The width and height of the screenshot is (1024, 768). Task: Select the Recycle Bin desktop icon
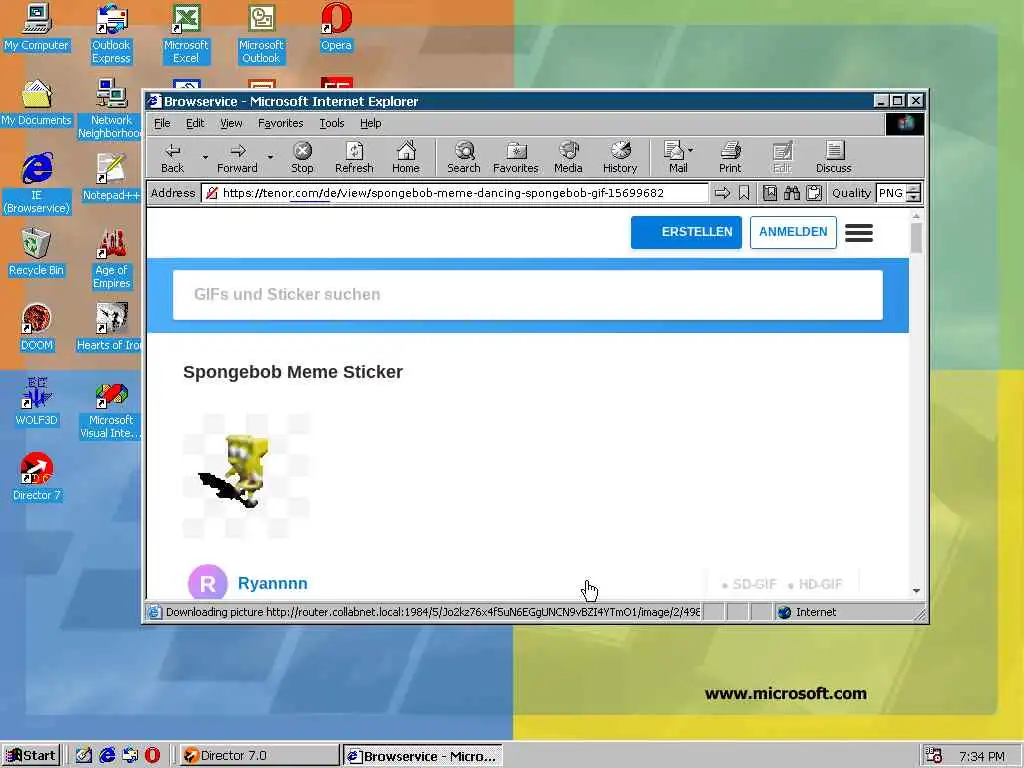36,253
